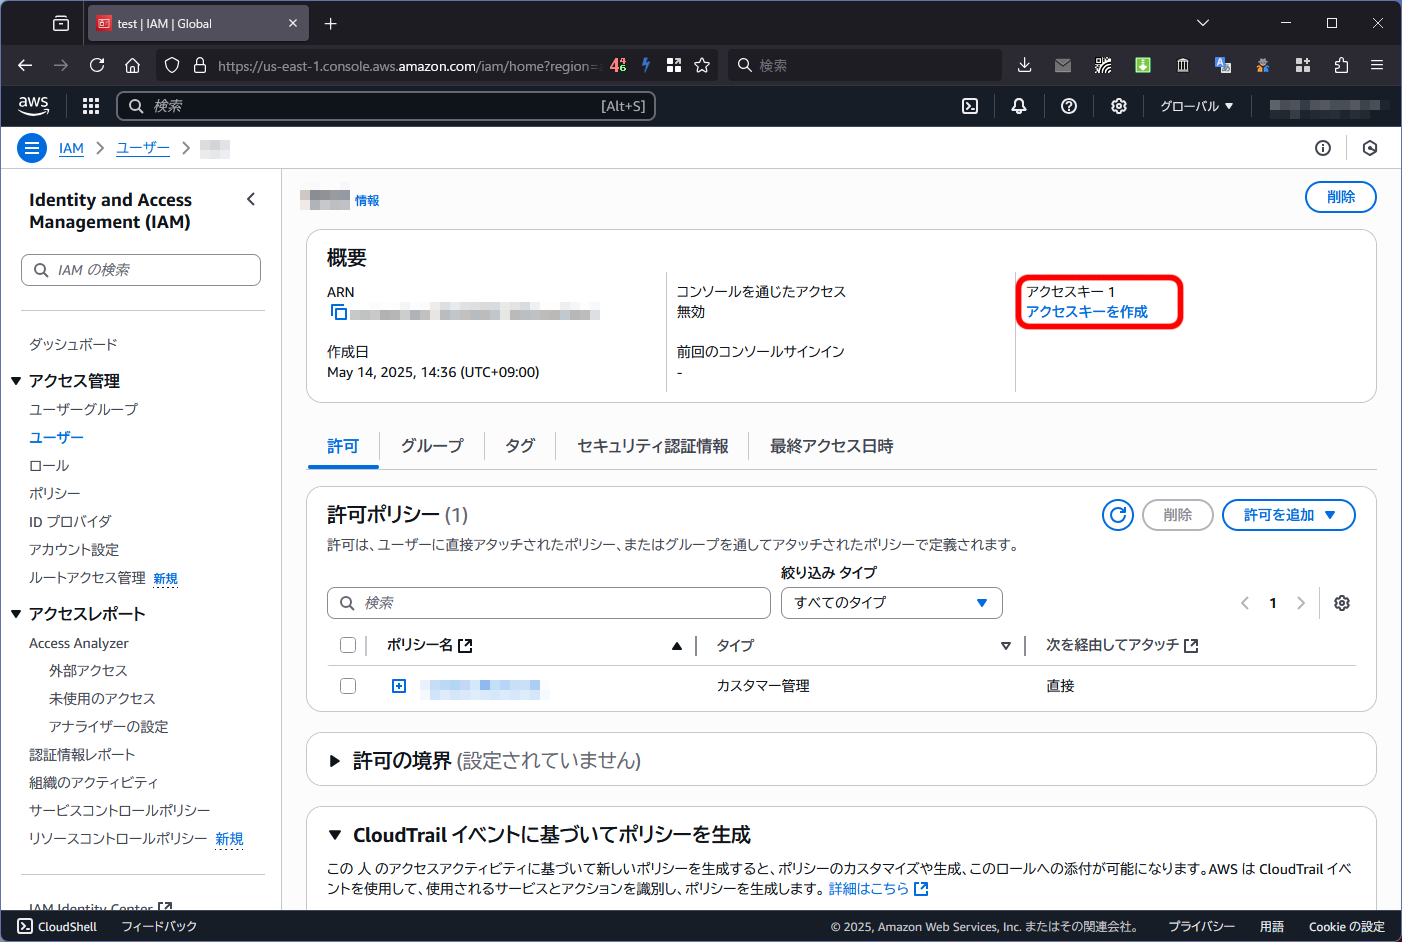Expand the customer managed policy plus icon
Screen dimensions: 1402x942
[399, 686]
